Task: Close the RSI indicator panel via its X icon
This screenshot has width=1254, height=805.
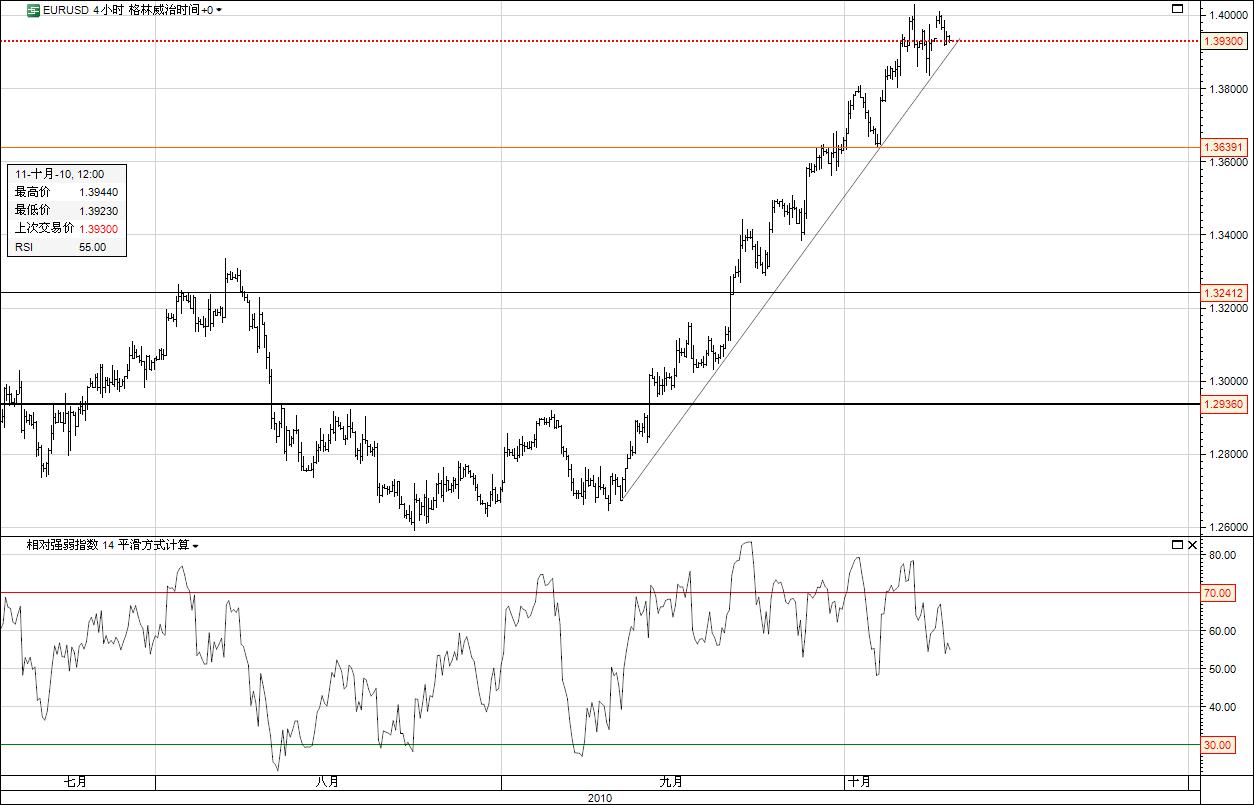Action: click(x=1192, y=545)
